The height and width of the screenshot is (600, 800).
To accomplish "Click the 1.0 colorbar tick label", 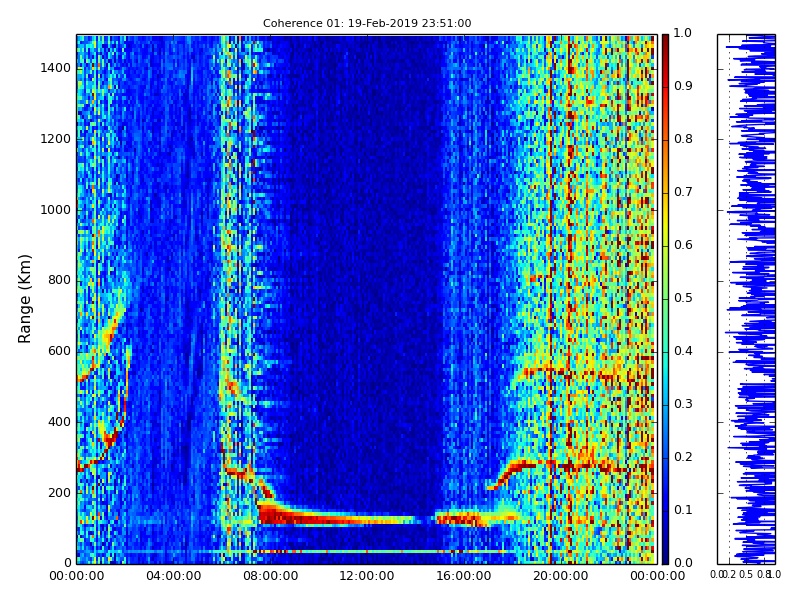I will 683,33.
